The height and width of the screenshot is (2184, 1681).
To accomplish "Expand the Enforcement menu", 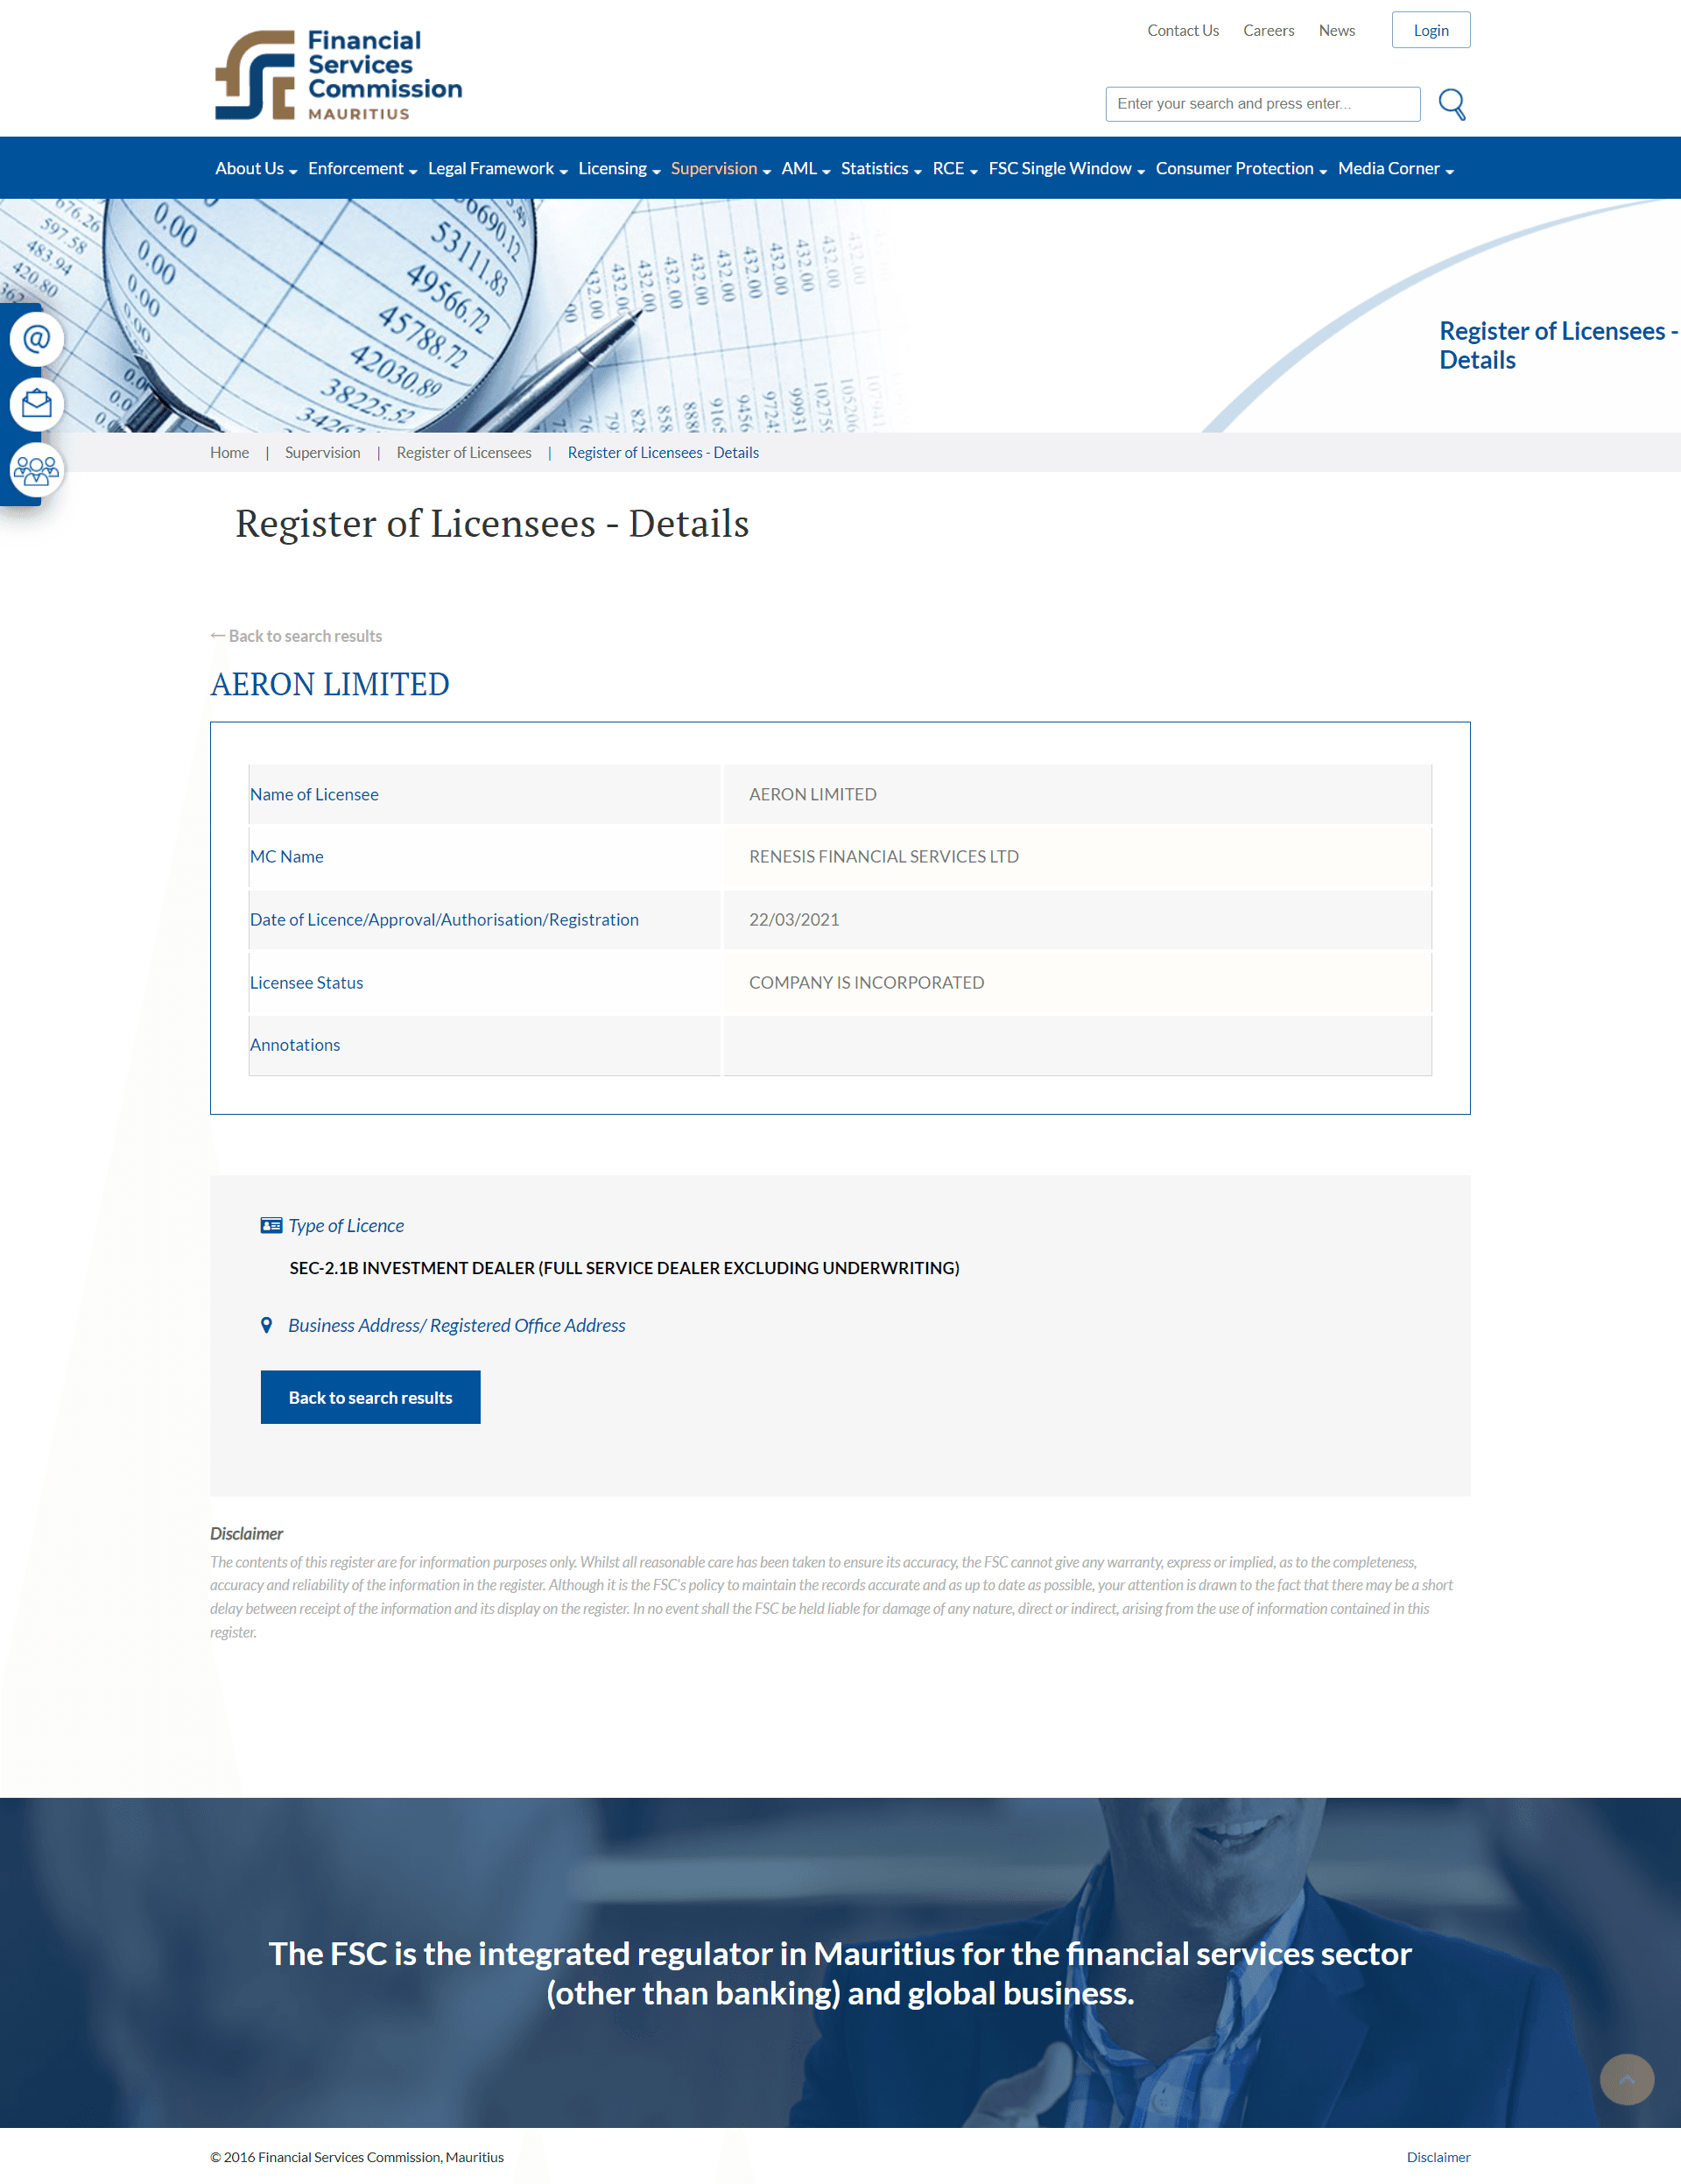I will 362,168.
